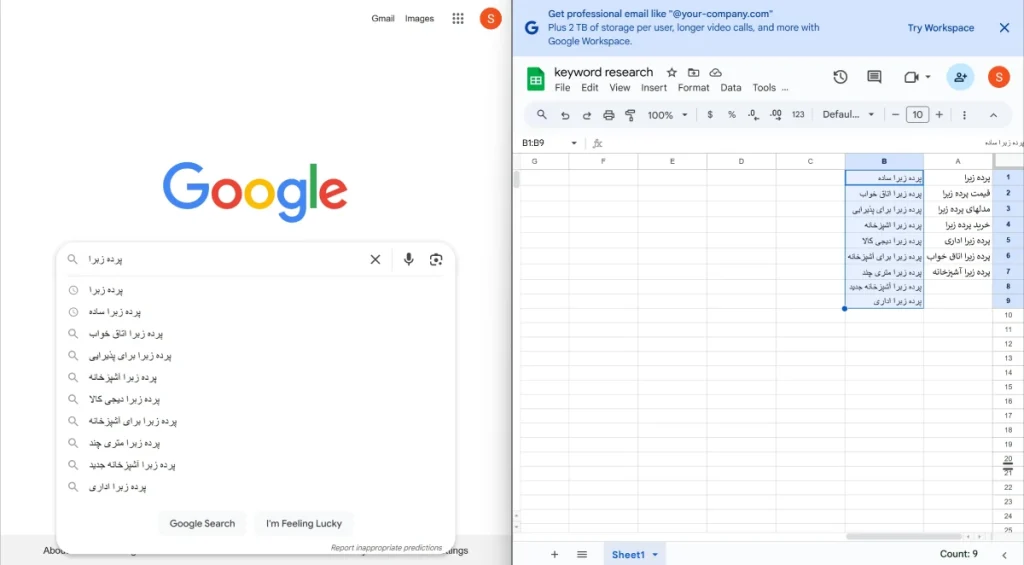Click the I'm Feeling Lucky button
Screen dimensions: 1024x565
(304, 523)
